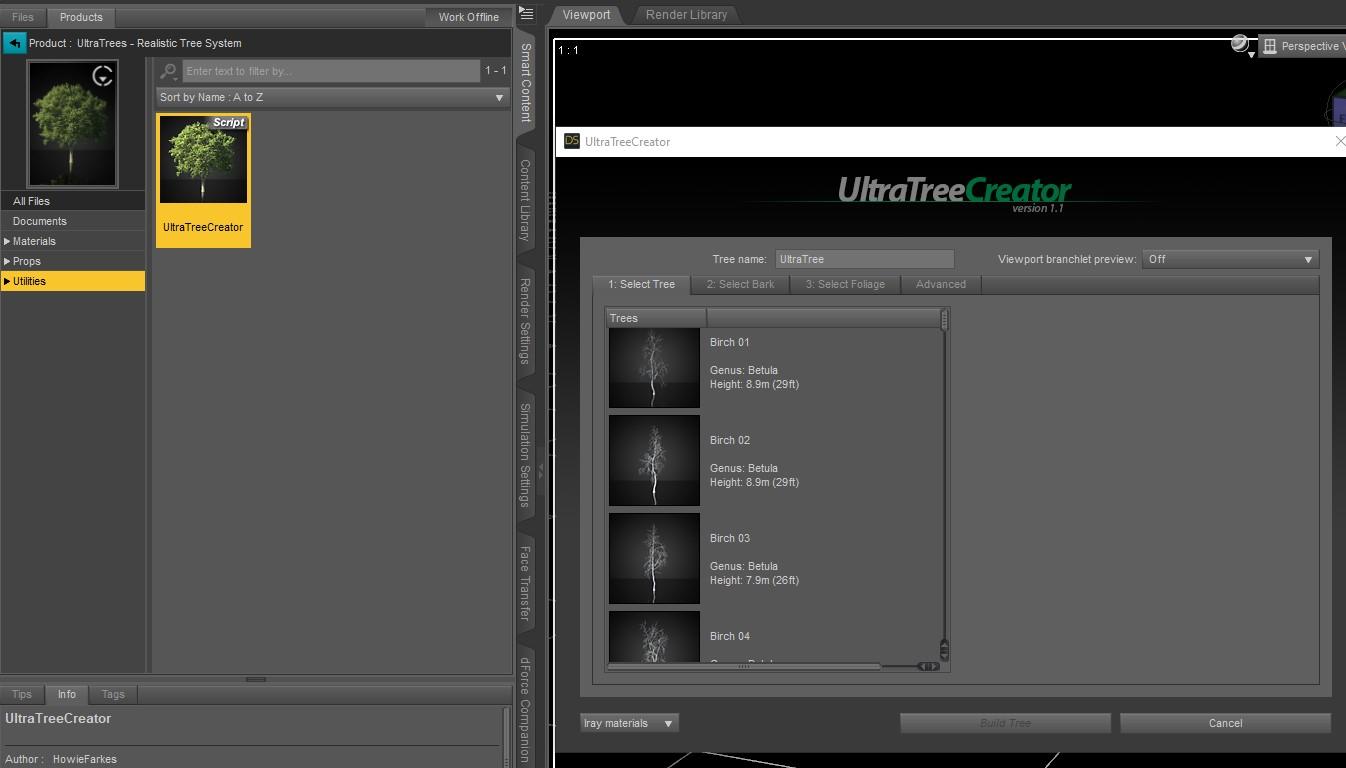
Task: Click the Info panel vertical scrollbar
Action: (506, 737)
